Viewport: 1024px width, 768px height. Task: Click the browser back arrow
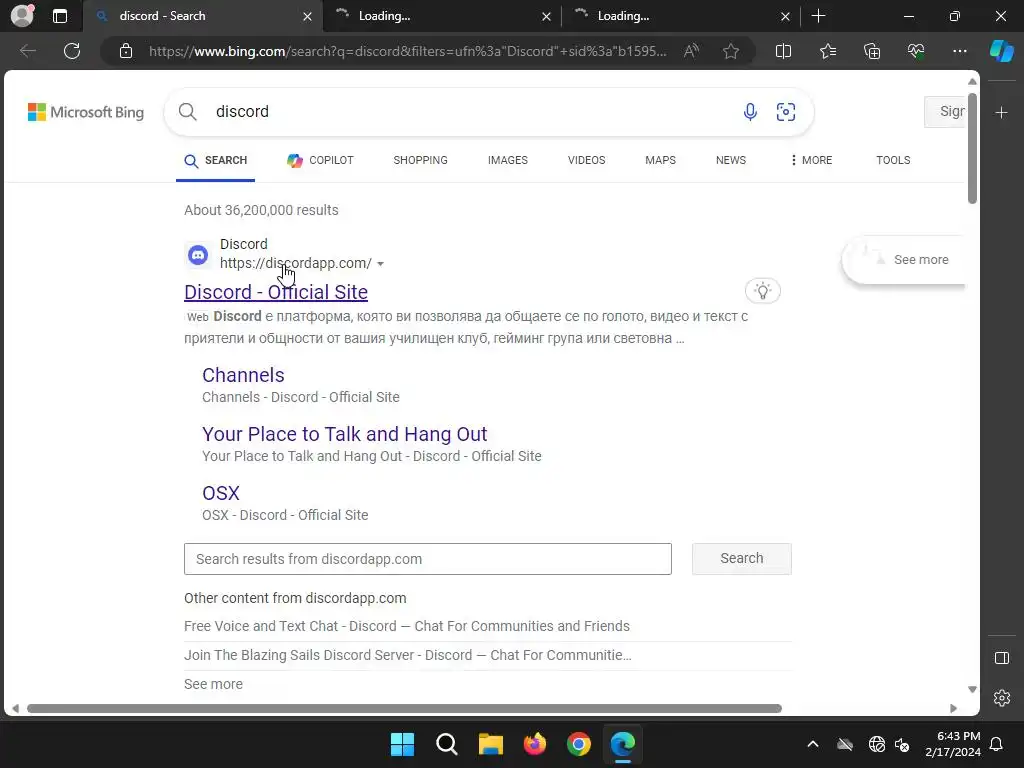click(x=27, y=51)
